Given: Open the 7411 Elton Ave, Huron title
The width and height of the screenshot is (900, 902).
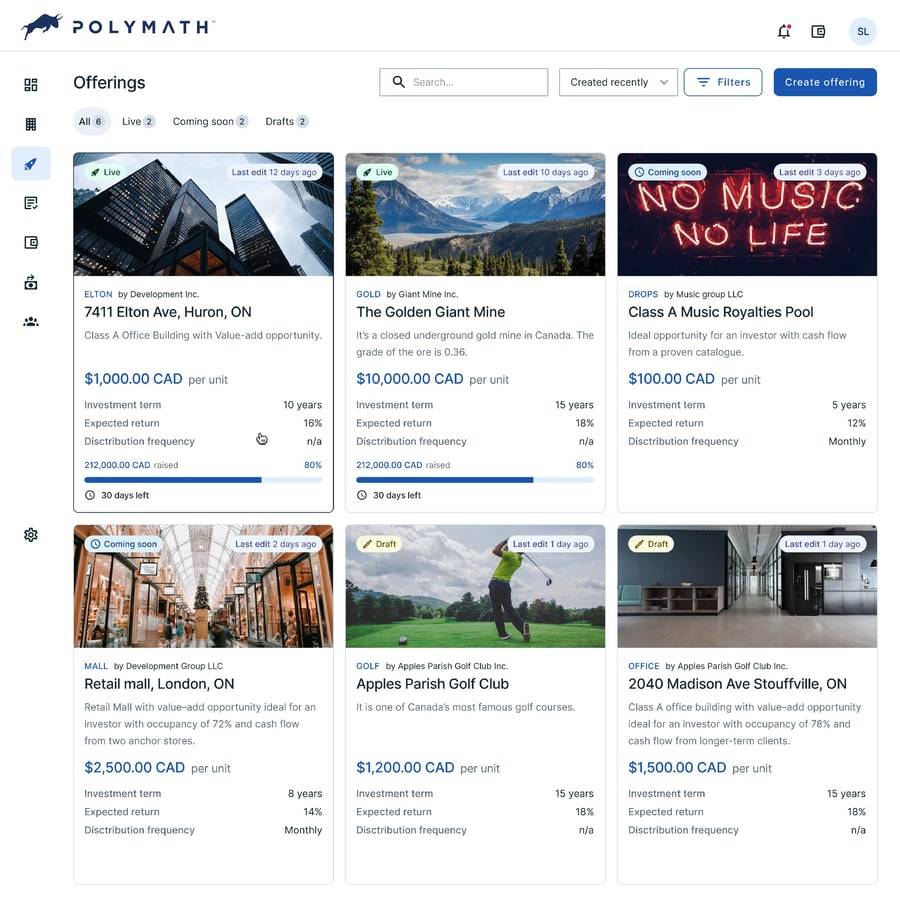Looking at the screenshot, I should [168, 312].
